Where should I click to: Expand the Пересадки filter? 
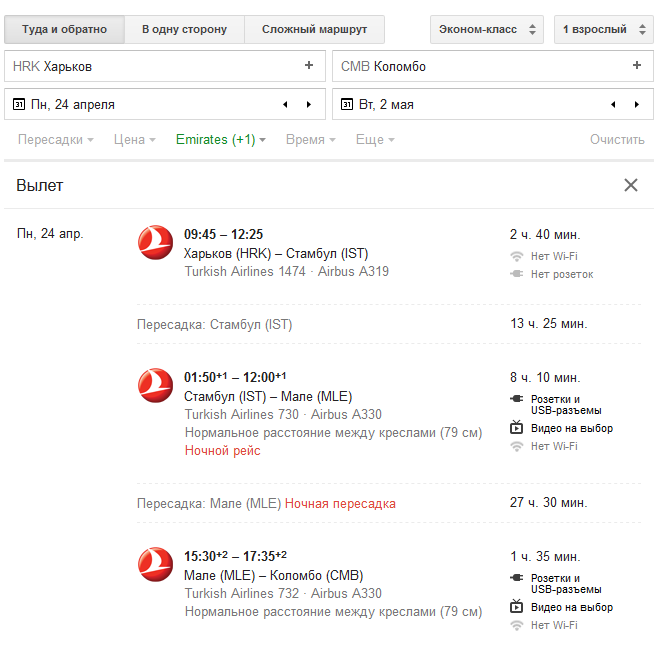[56, 140]
